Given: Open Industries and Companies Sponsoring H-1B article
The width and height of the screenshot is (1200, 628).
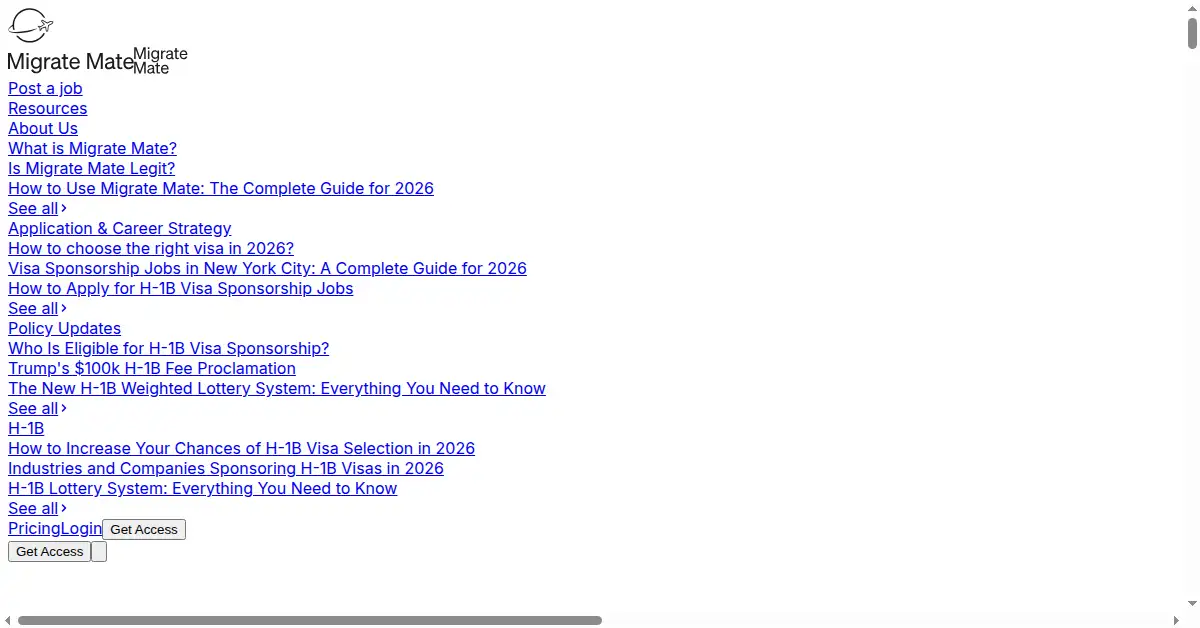Looking at the screenshot, I should pos(226,468).
